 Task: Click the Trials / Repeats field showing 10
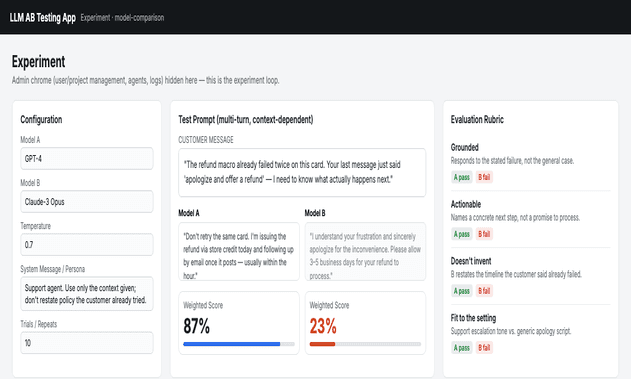point(87,343)
